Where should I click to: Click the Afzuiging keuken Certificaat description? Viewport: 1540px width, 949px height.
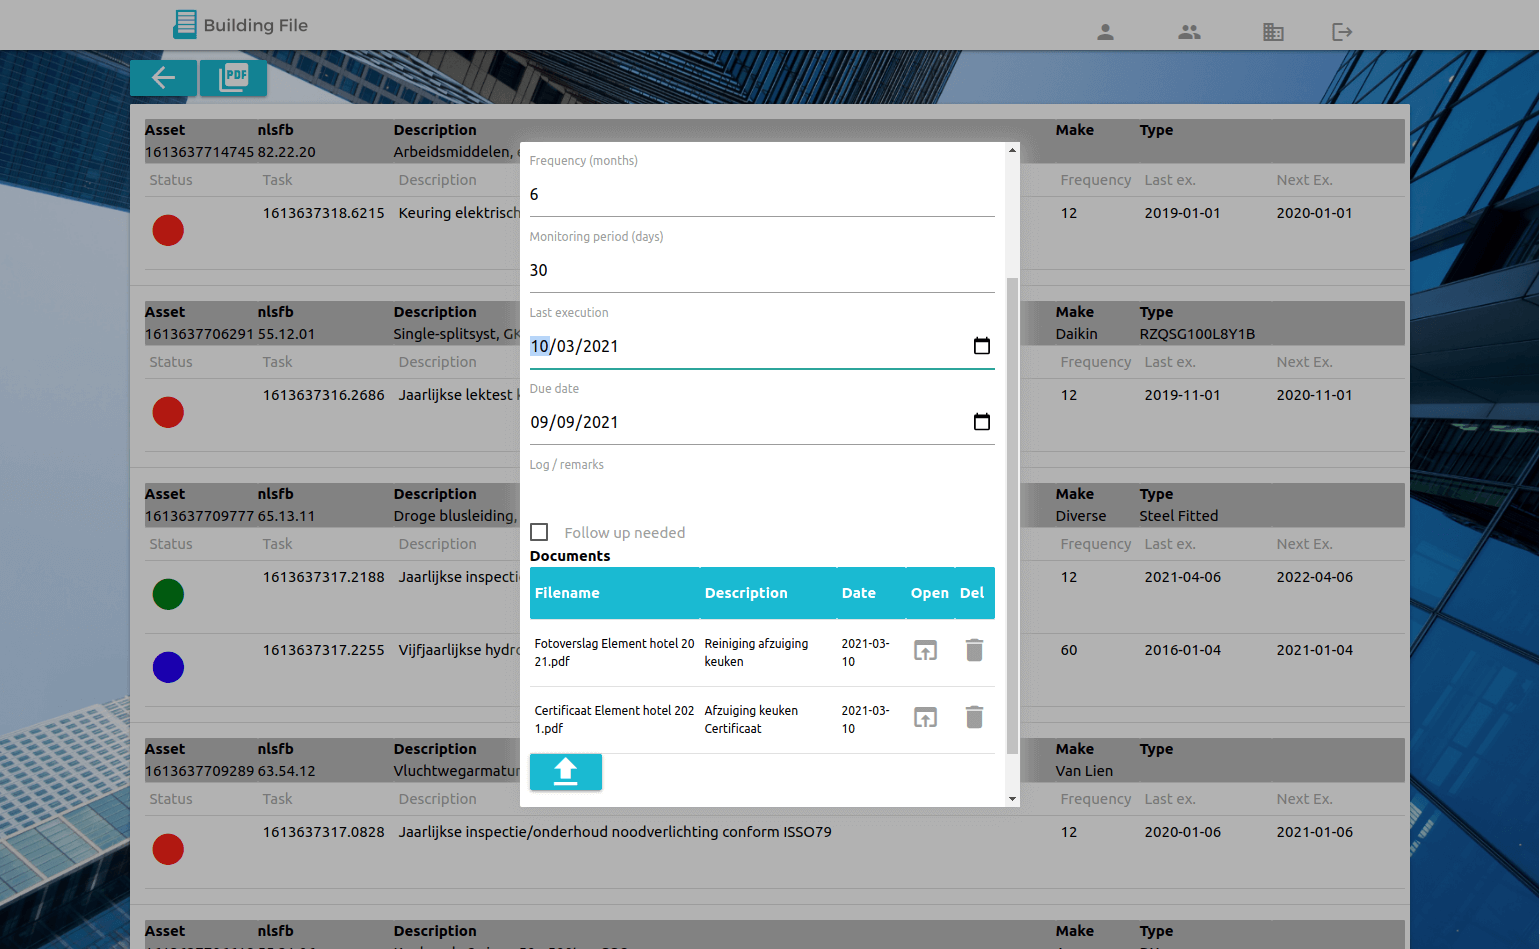(x=751, y=719)
